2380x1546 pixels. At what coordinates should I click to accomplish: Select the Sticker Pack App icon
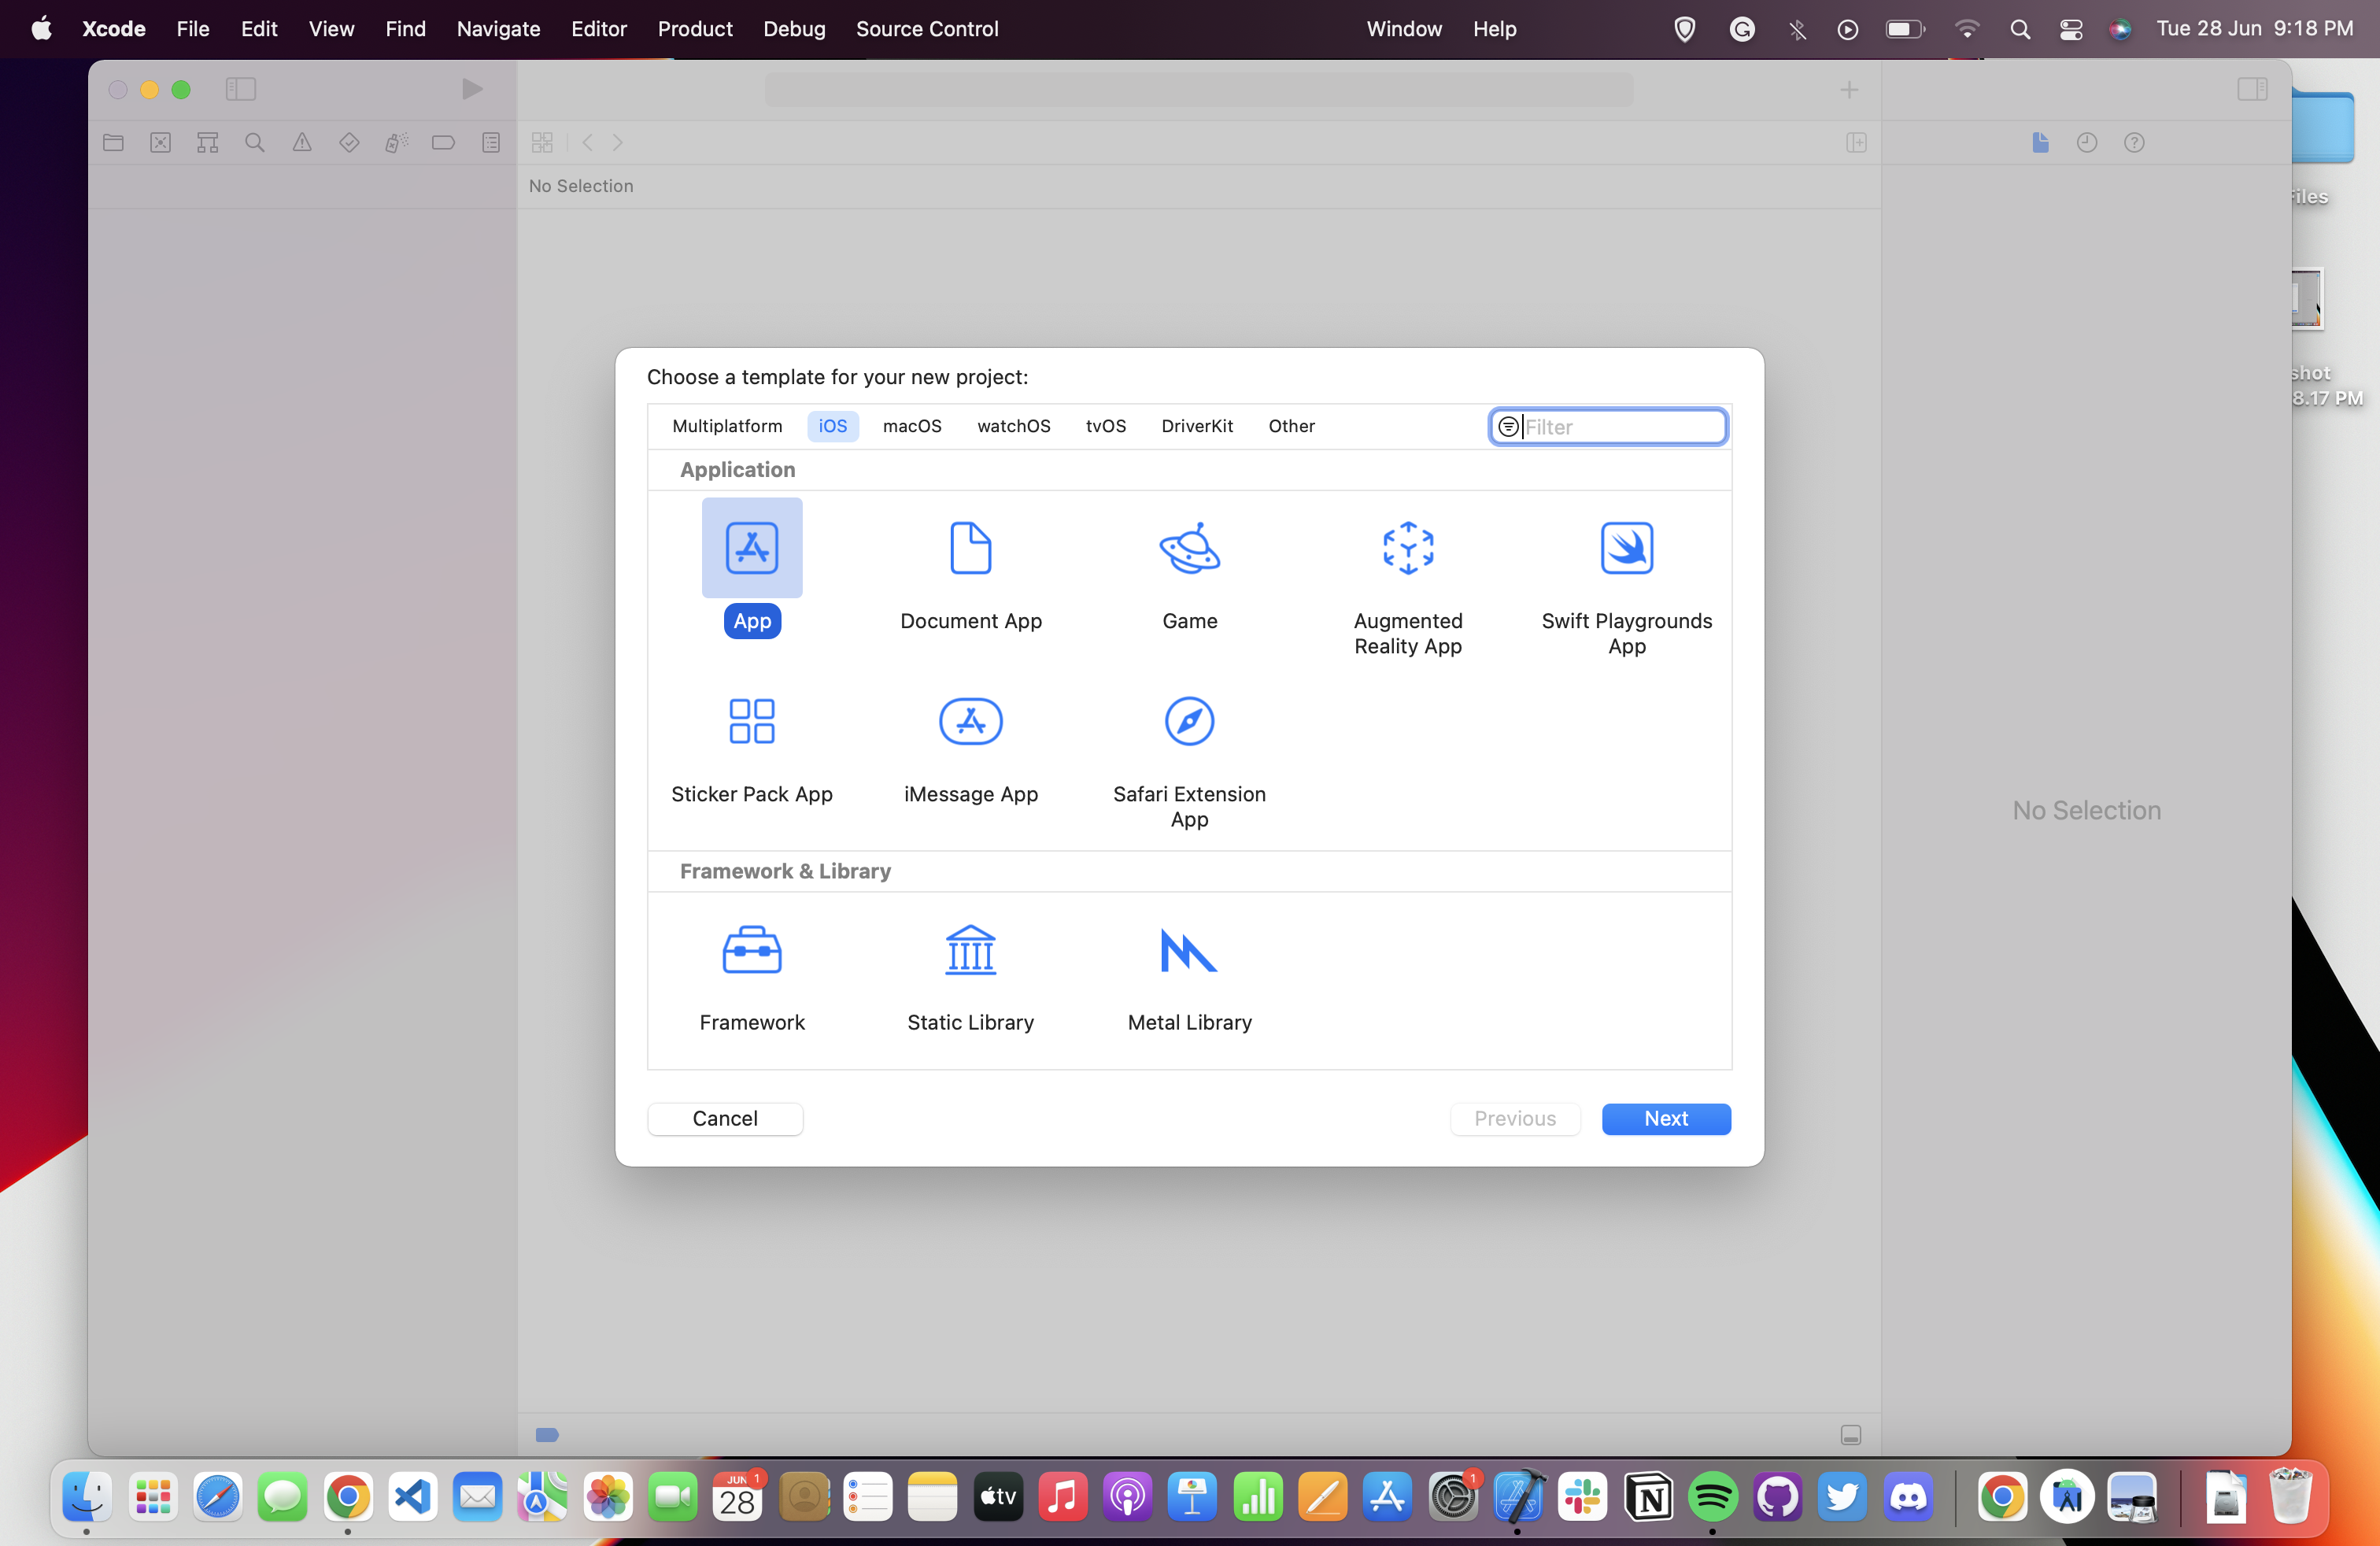point(753,720)
